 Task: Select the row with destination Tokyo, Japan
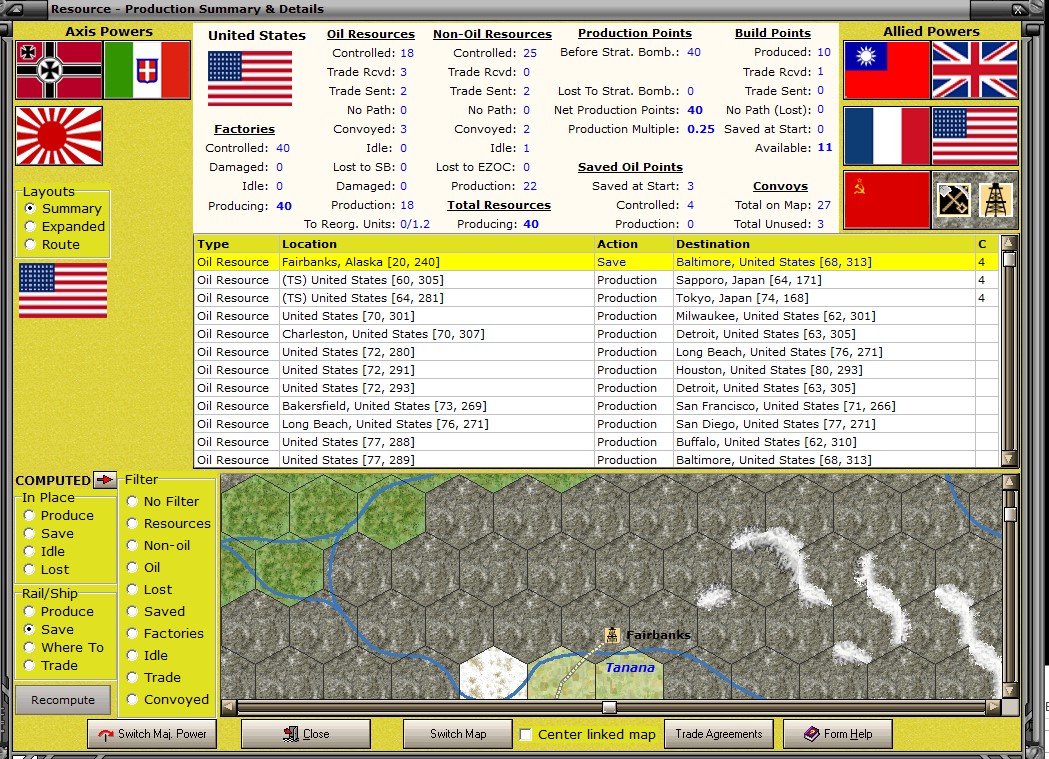tap(596, 298)
